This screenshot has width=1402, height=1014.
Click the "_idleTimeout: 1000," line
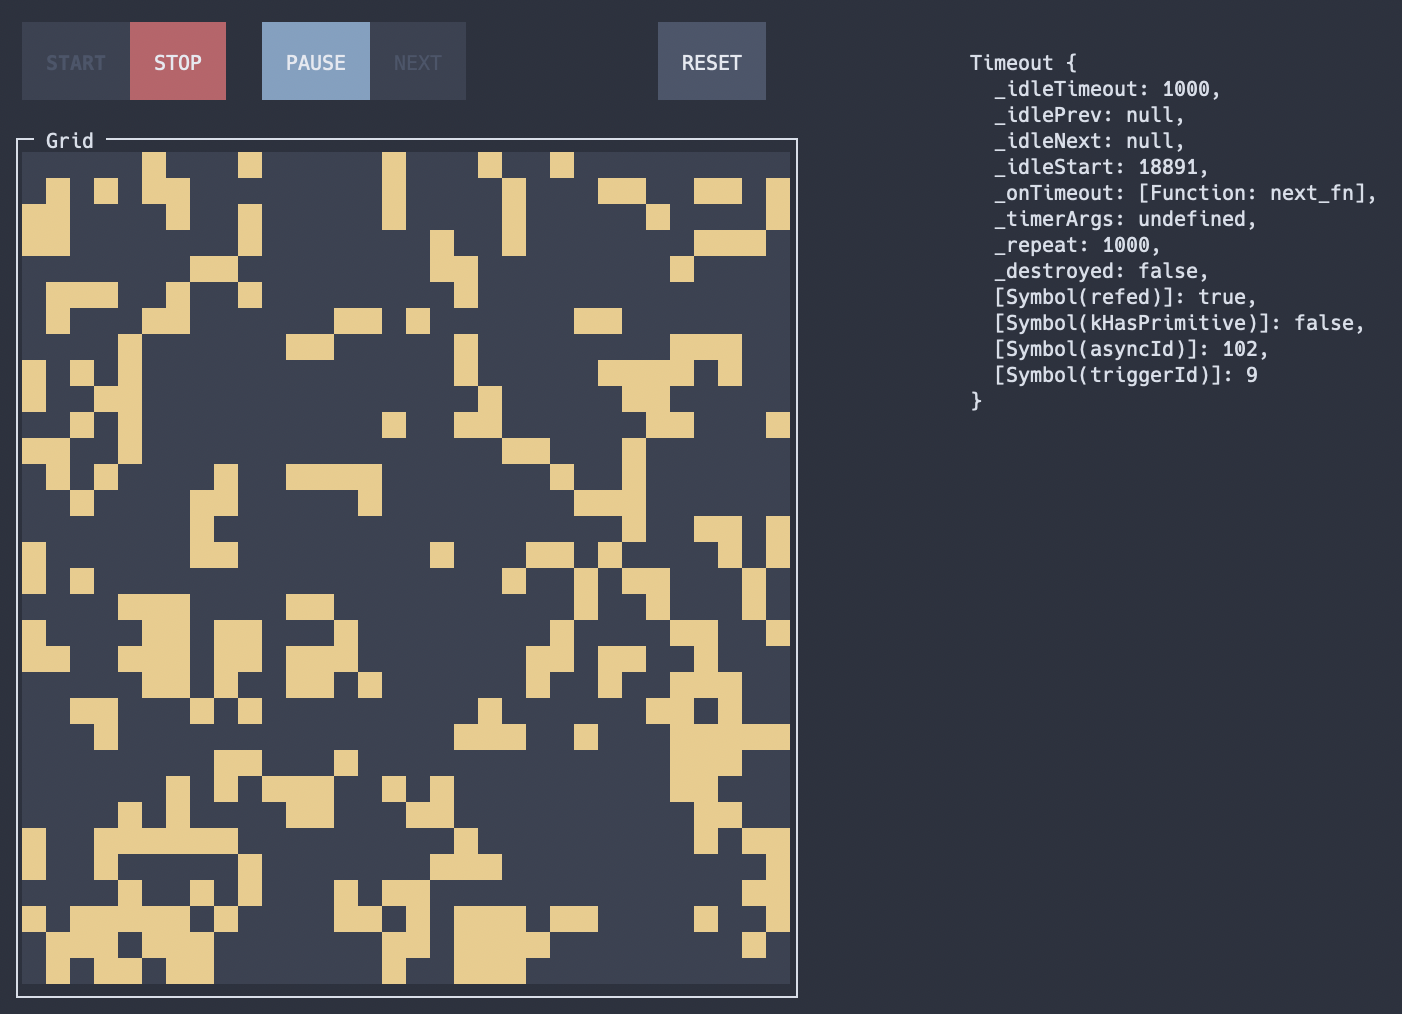point(1108,89)
